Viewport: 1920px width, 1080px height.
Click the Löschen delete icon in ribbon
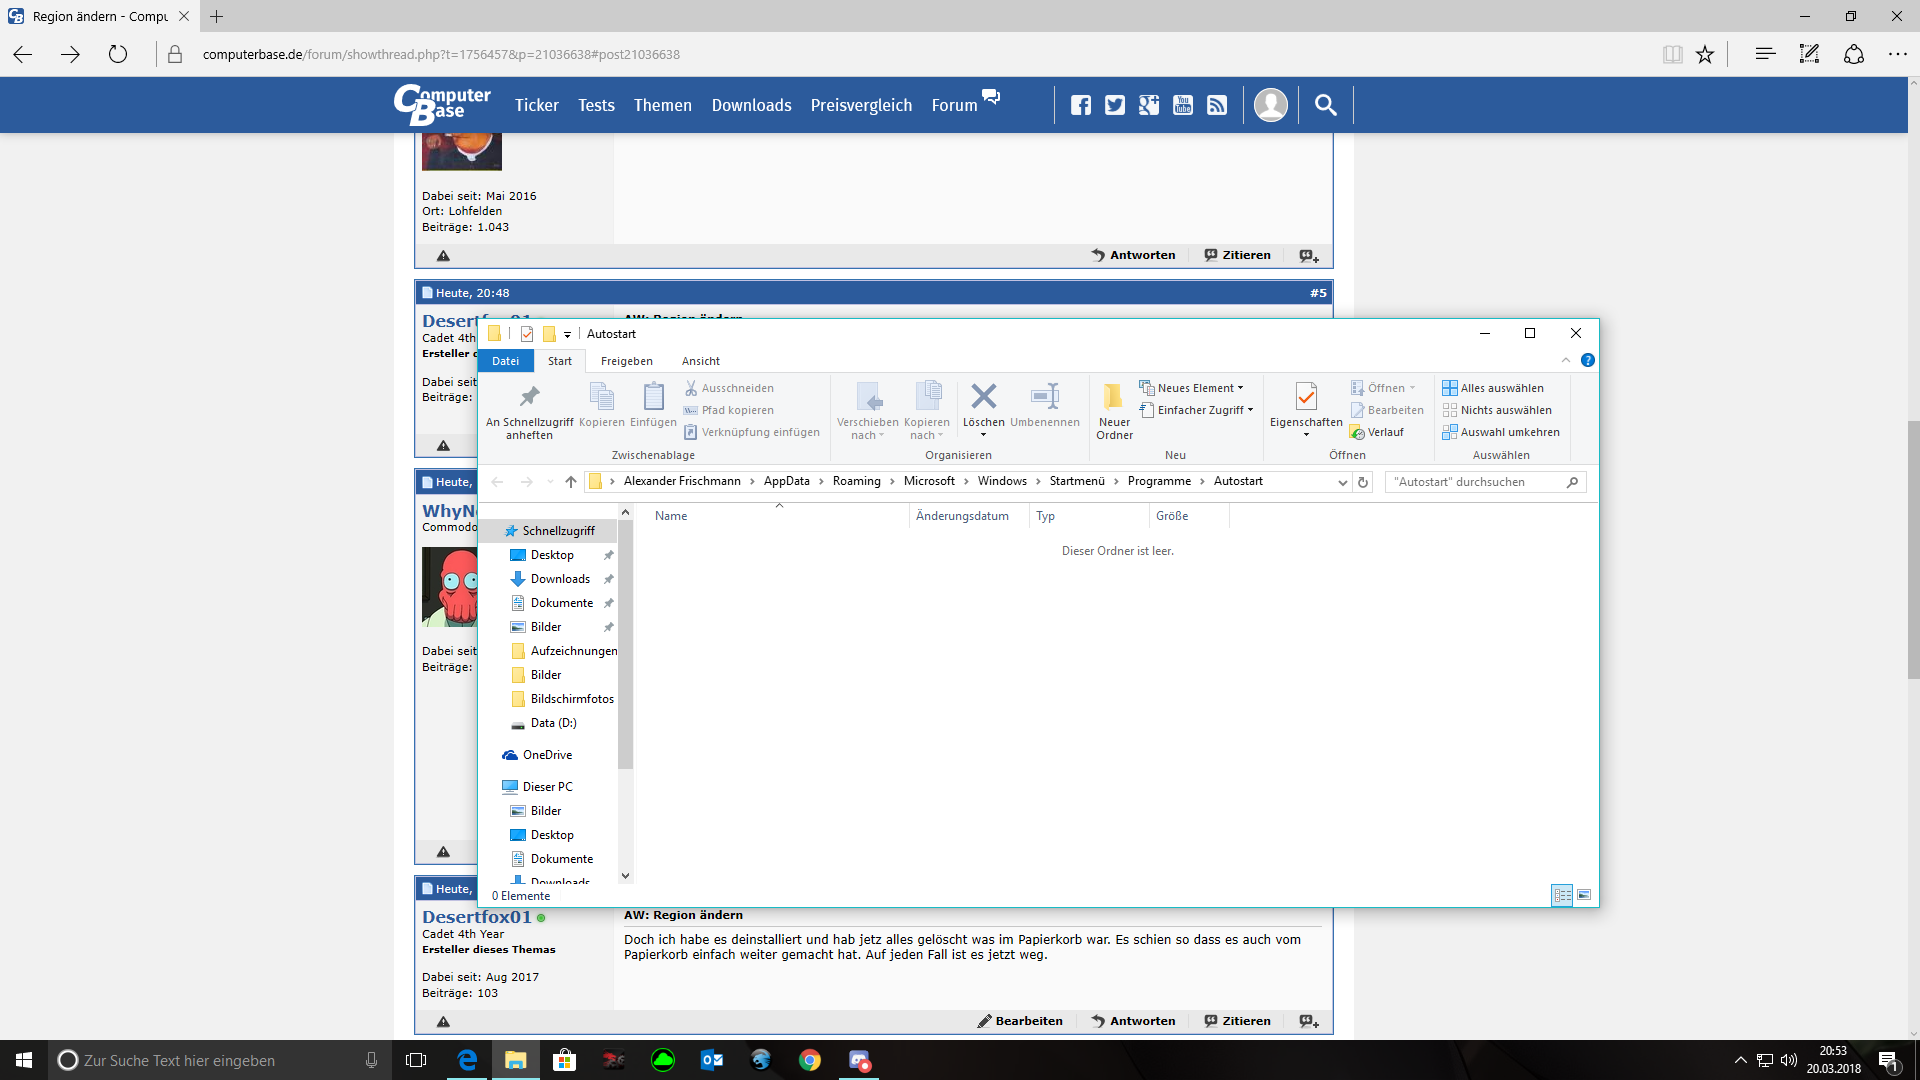983,397
